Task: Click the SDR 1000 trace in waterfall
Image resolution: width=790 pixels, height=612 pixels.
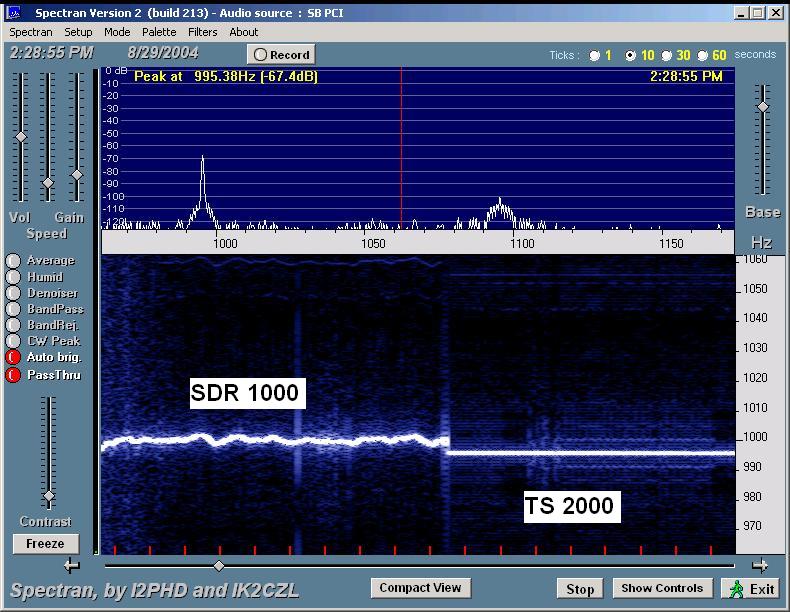Action: pos(275,440)
